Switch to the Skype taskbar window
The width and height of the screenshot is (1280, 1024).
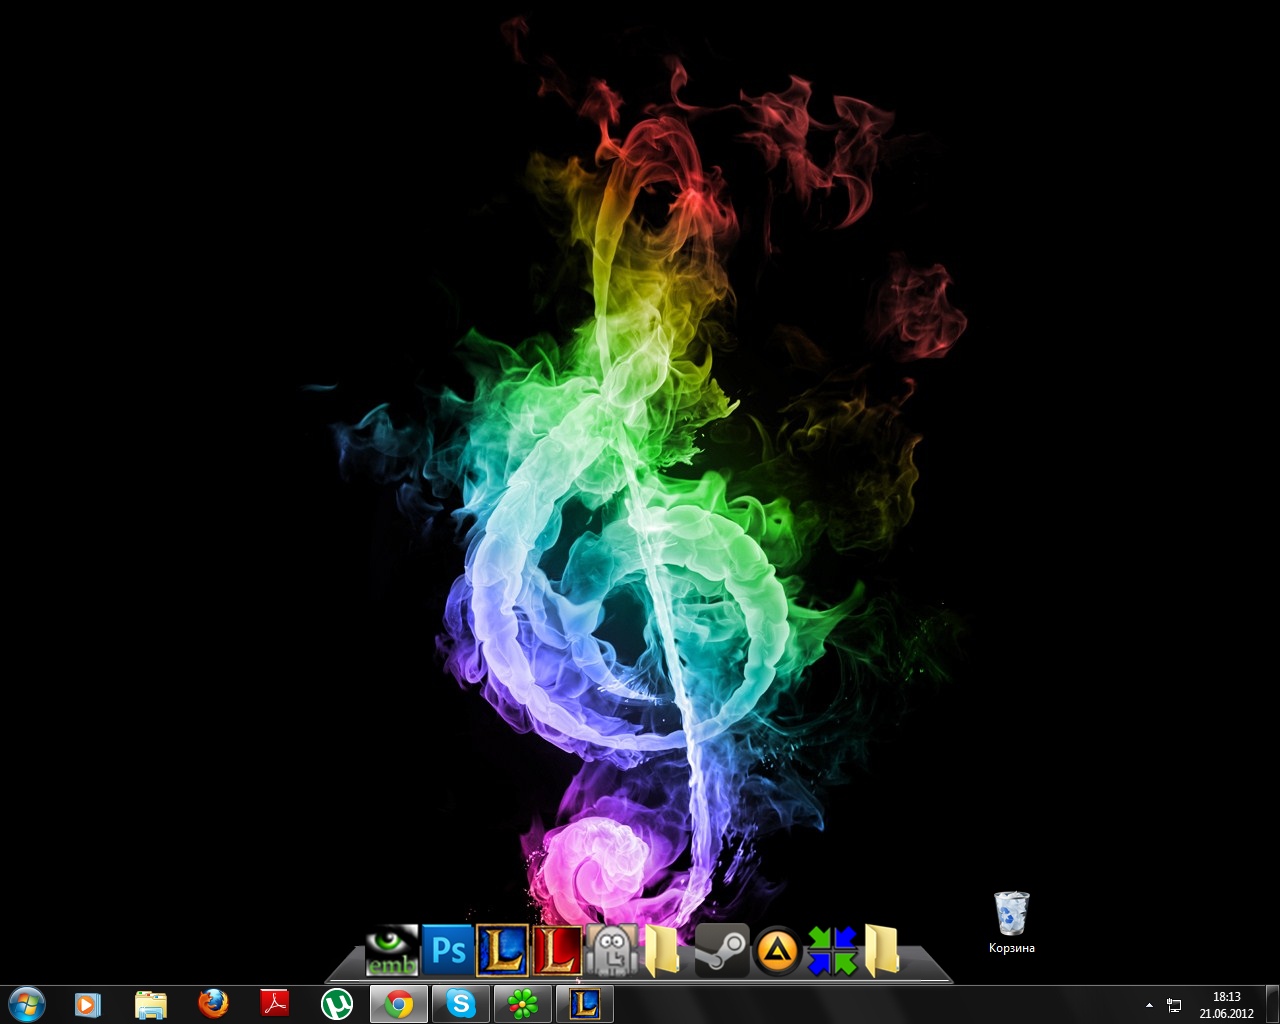click(461, 1003)
